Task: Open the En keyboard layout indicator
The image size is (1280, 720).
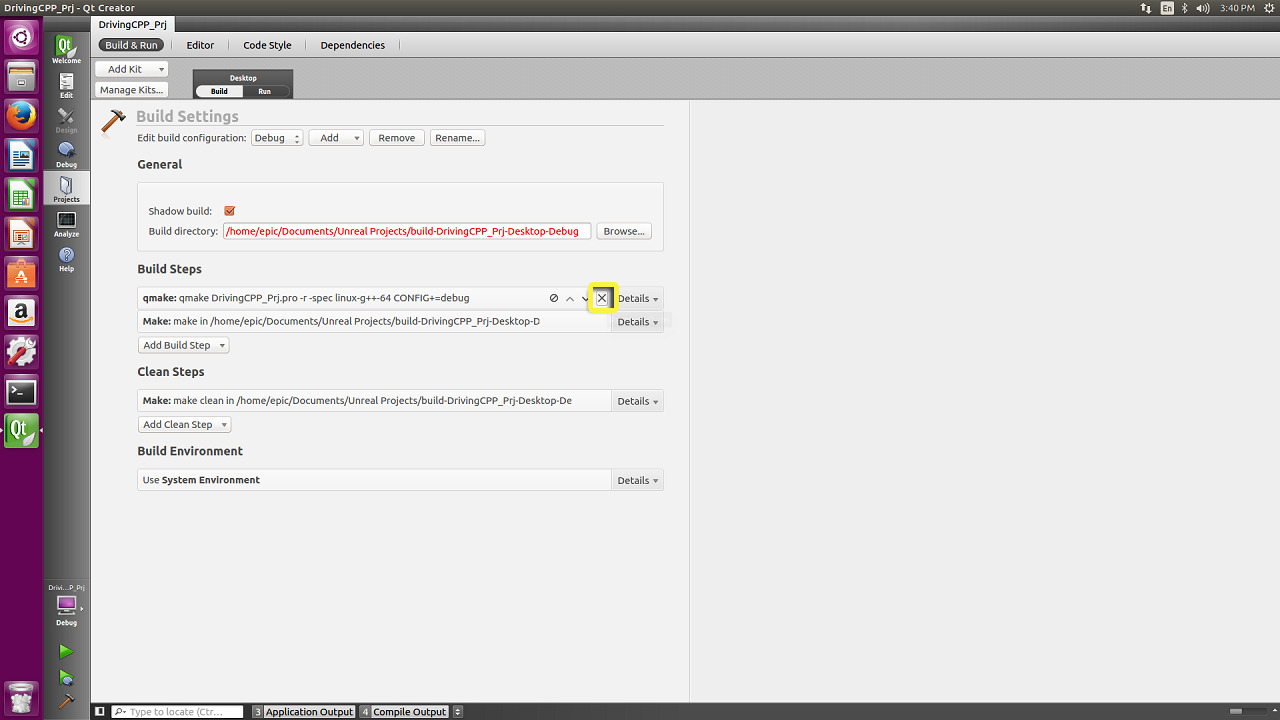Action: click(1166, 8)
